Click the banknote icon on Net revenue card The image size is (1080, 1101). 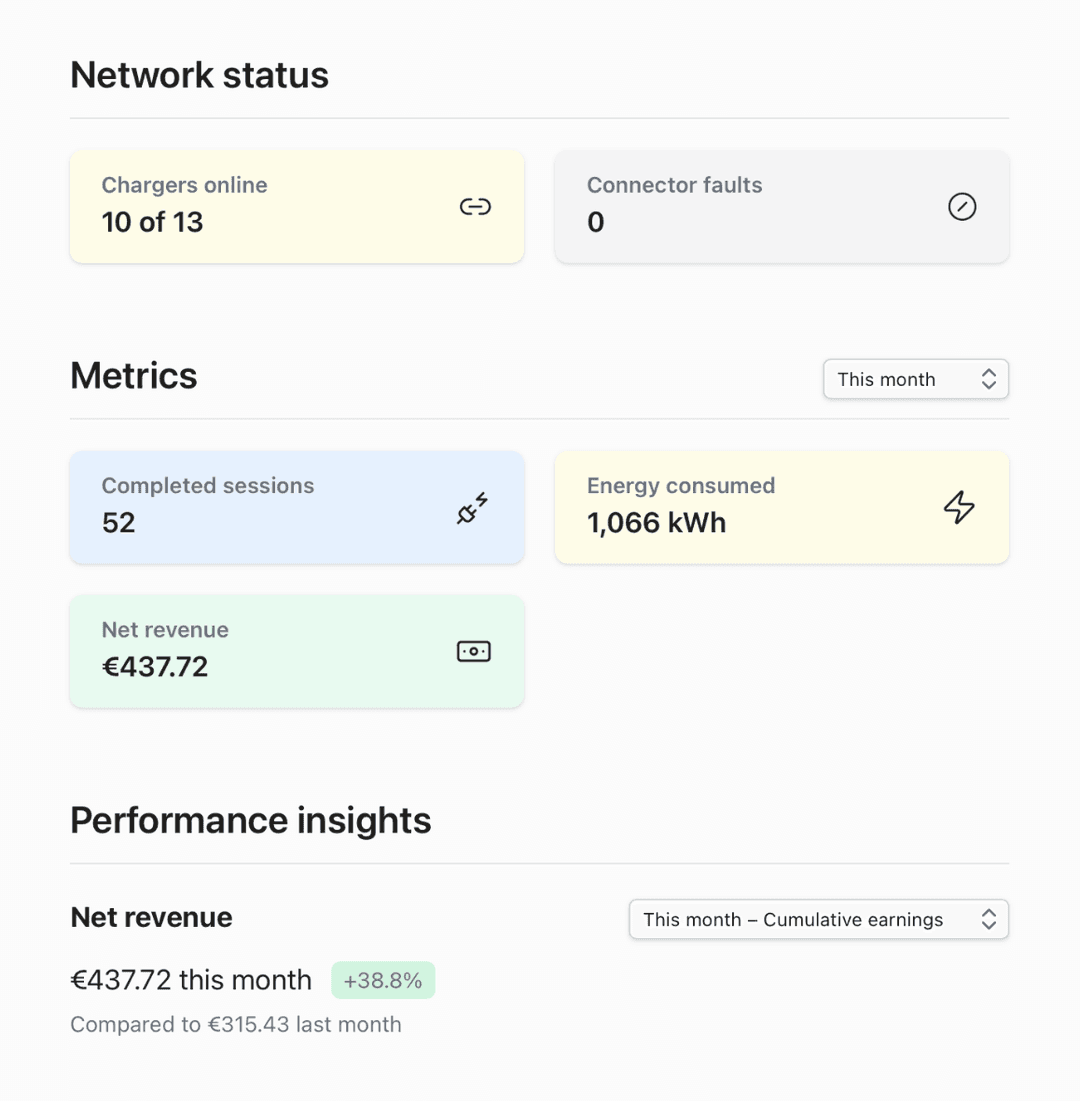click(473, 651)
